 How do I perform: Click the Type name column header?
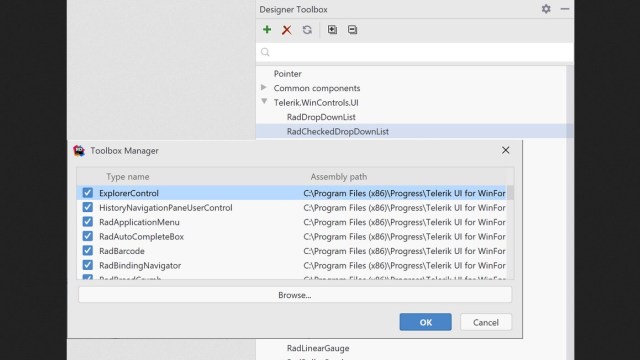click(x=128, y=177)
